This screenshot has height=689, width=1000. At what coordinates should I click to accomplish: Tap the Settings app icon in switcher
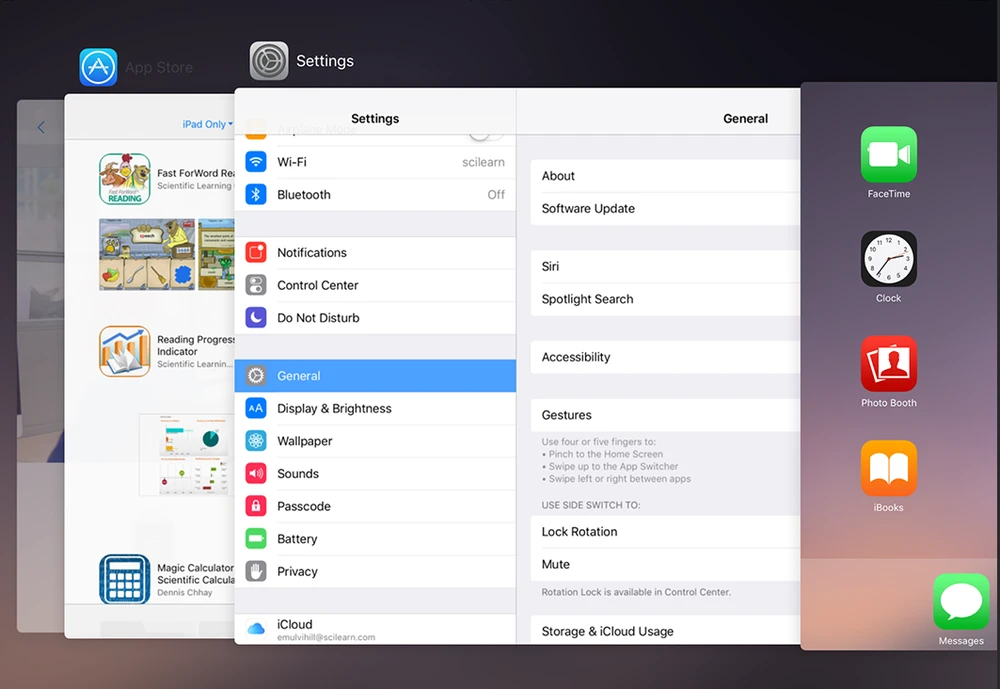click(269, 61)
